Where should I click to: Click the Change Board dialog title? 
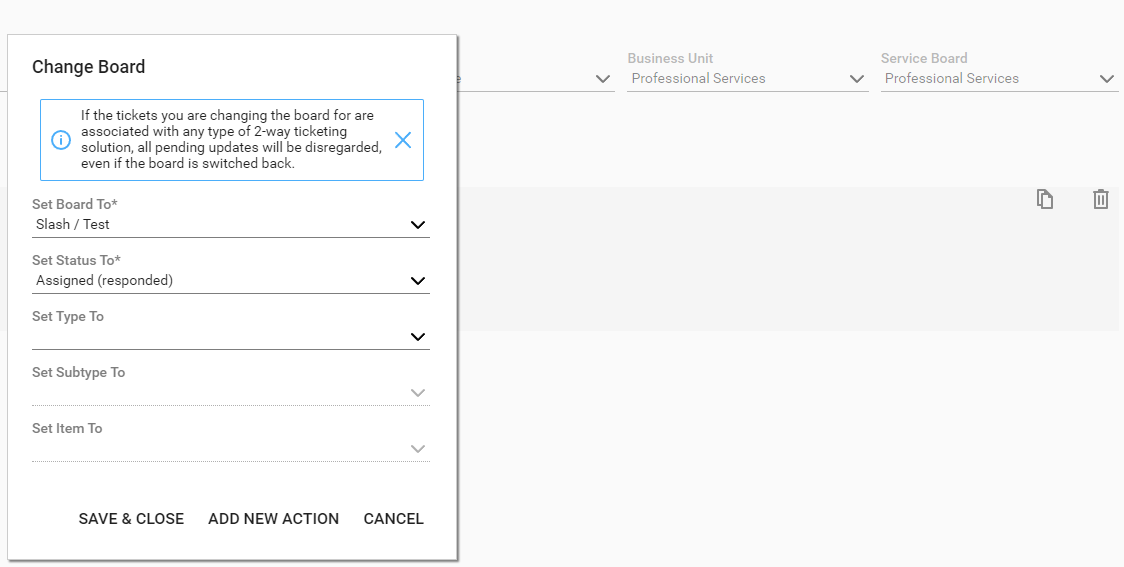89,67
